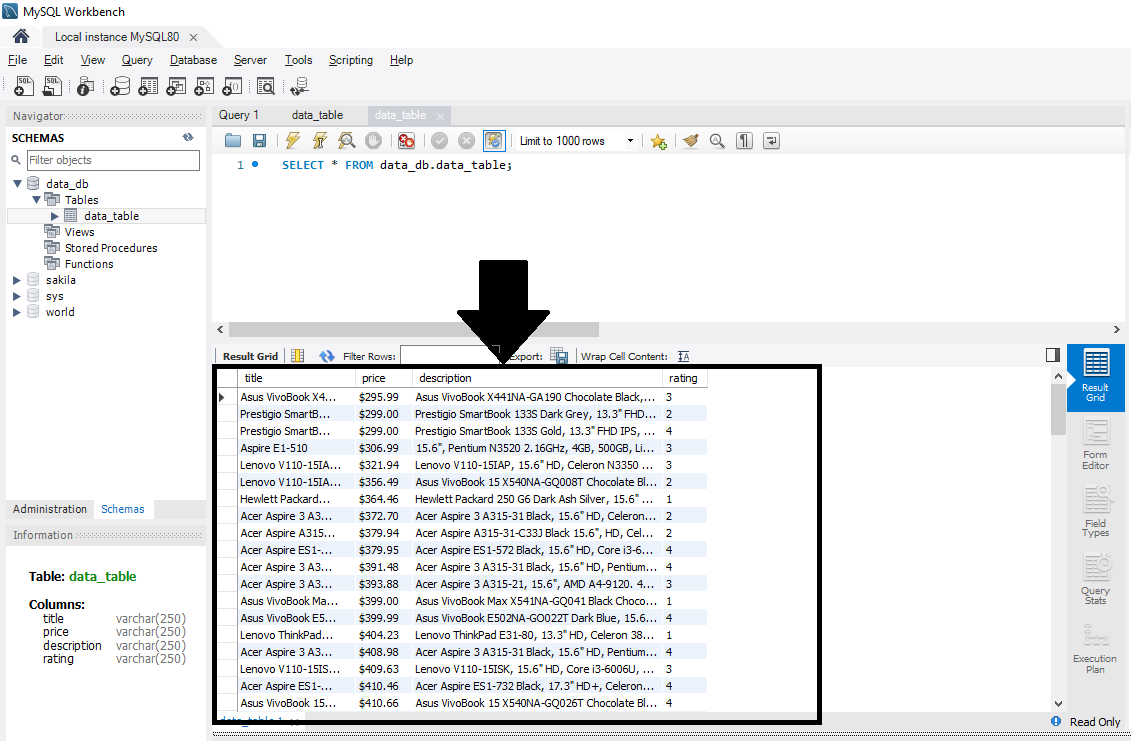The width and height of the screenshot is (1131, 741).
Task: Select Stored Procedures in navigator
Action: tap(111, 248)
